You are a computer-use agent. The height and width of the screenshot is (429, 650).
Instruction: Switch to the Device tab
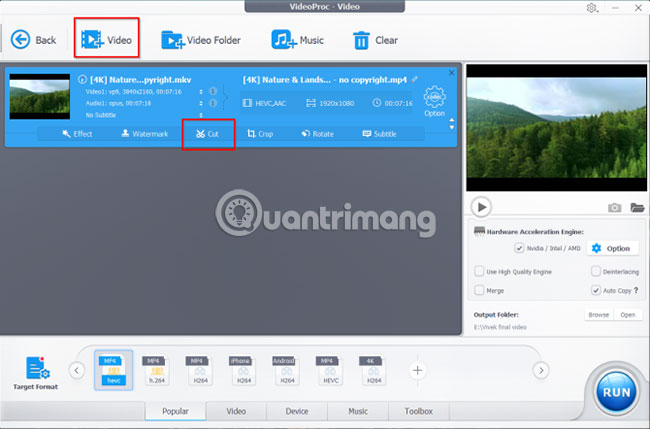(297, 411)
